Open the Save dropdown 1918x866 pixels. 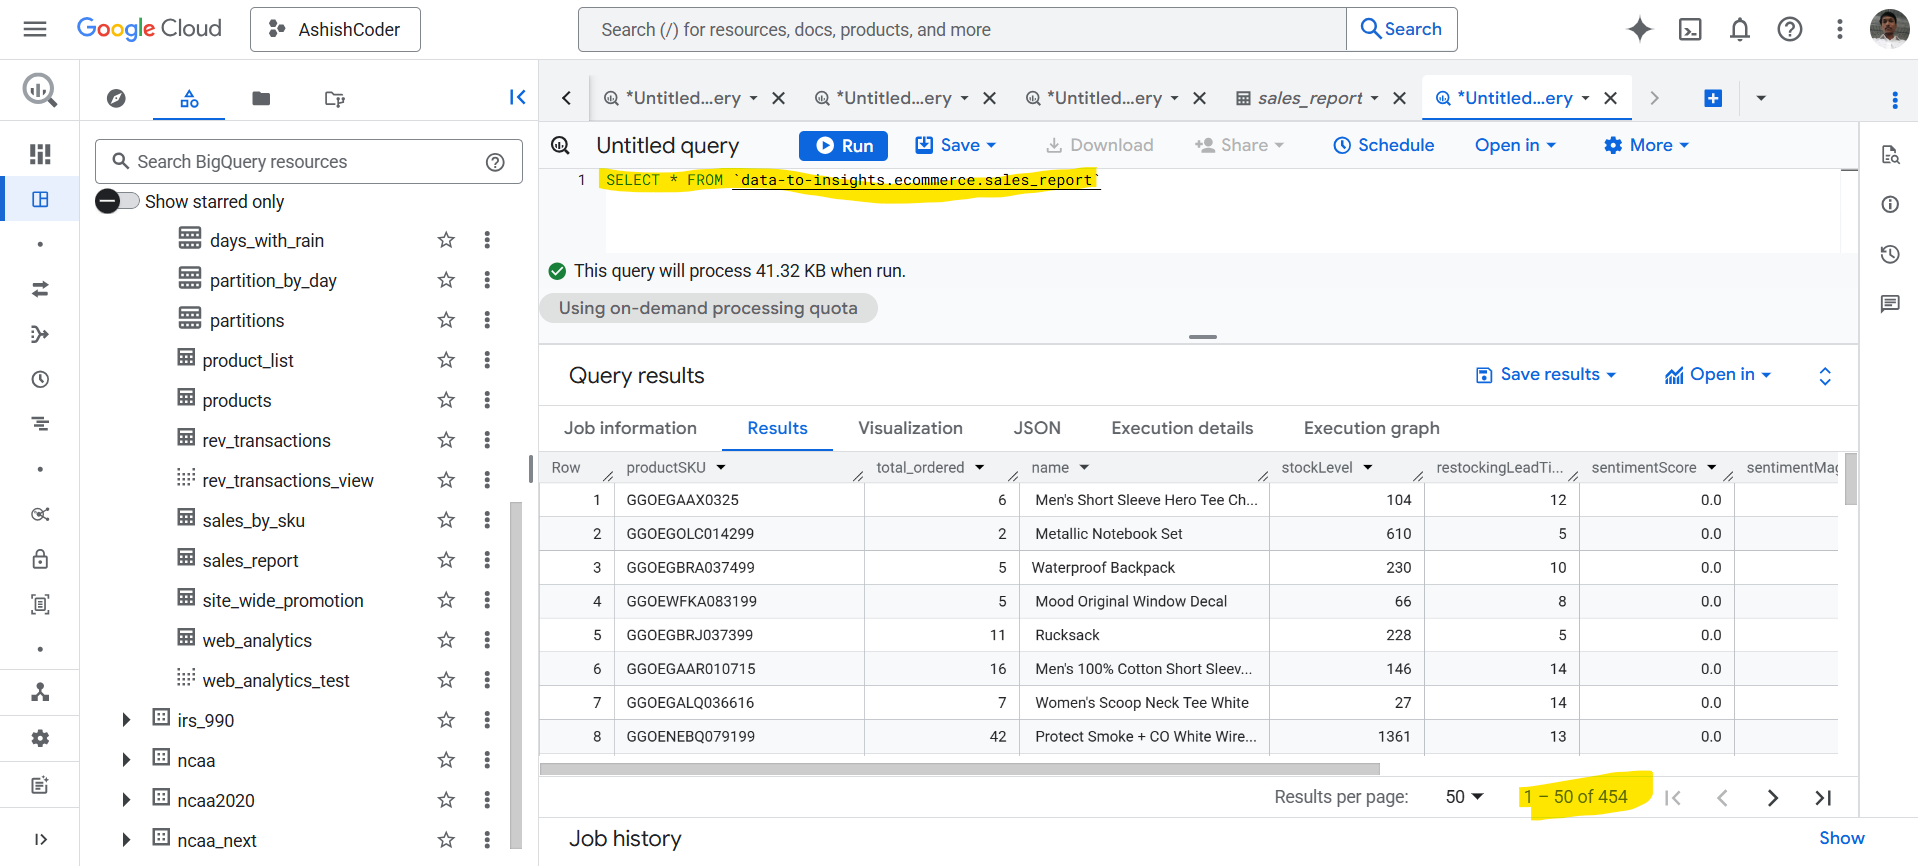click(x=956, y=145)
